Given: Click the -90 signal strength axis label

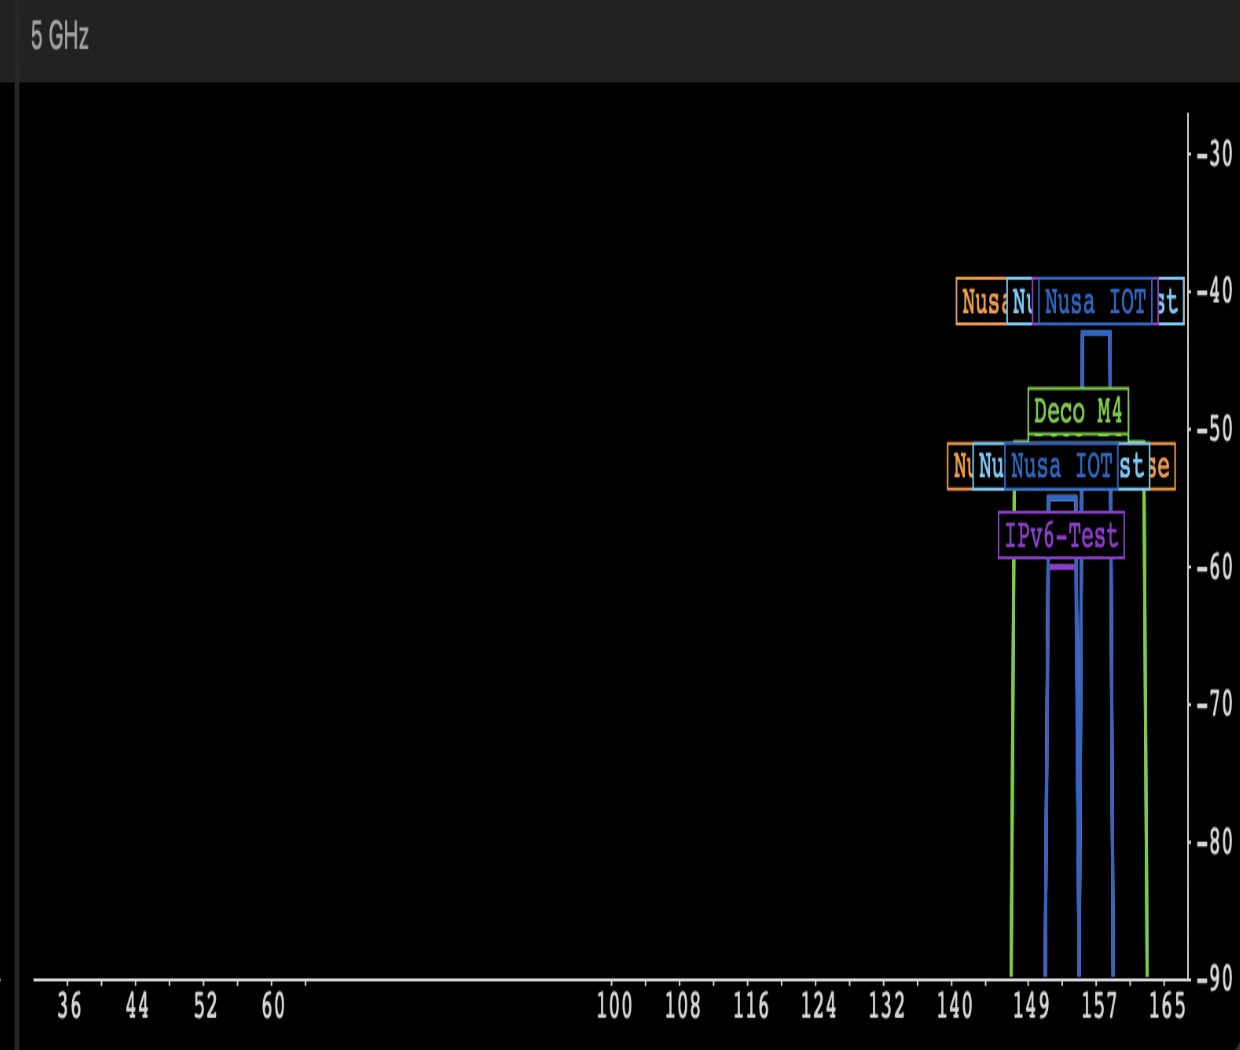Looking at the screenshot, I should [1215, 979].
